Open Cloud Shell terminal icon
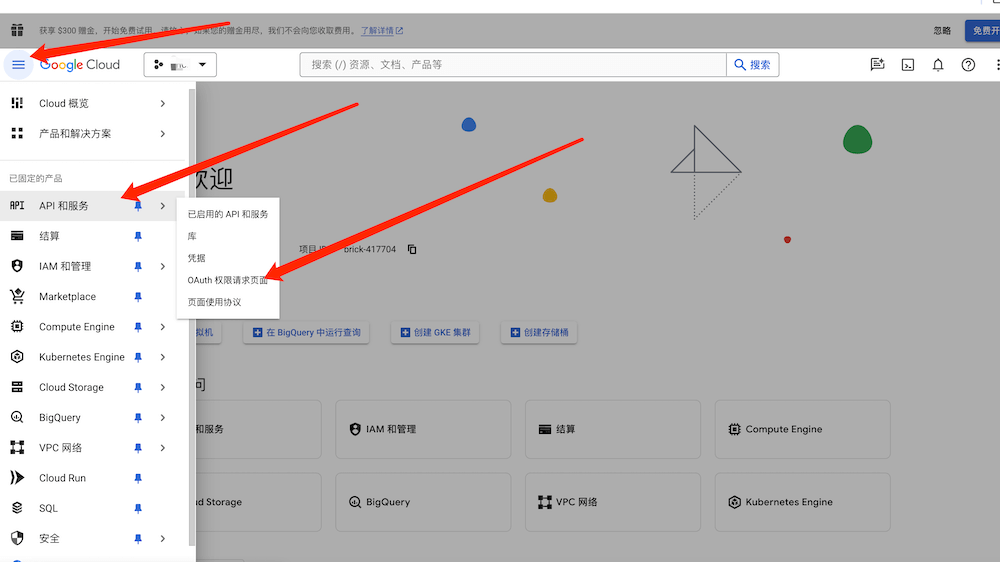 pyautogui.click(x=908, y=65)
